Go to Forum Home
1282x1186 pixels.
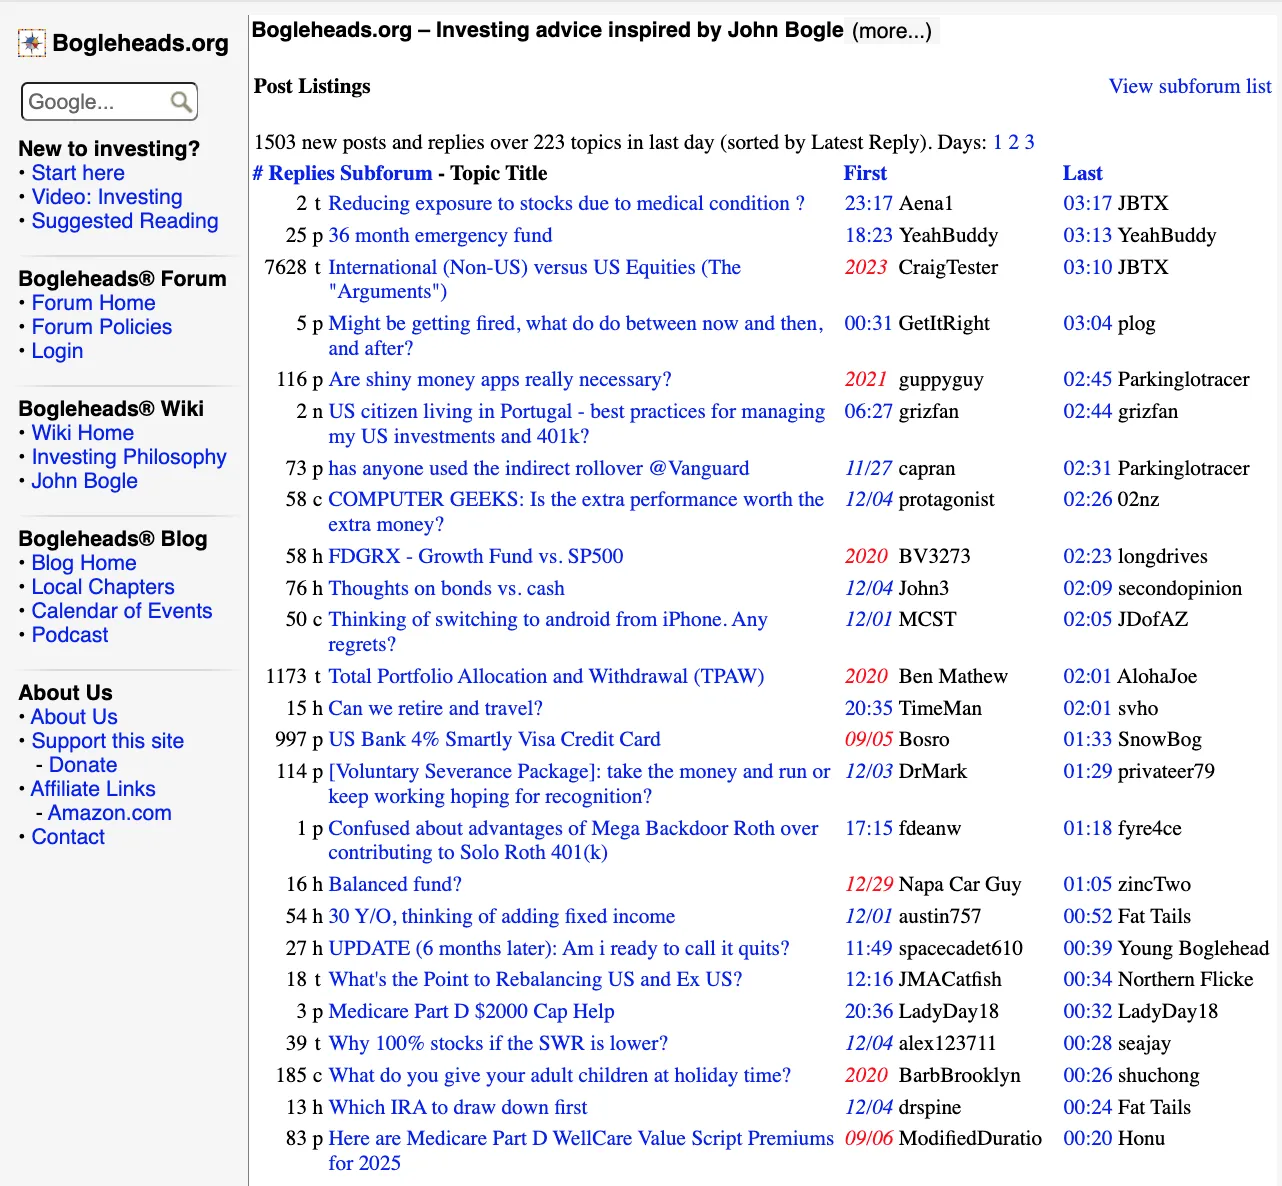coord(94,303)
